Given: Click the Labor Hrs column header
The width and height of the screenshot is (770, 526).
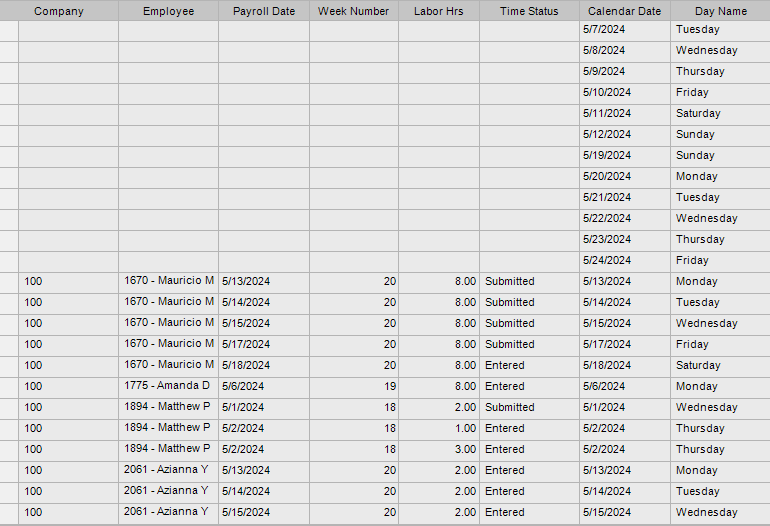Looking at the screenshot, I should pyautogui.click(x=439, y=11).
